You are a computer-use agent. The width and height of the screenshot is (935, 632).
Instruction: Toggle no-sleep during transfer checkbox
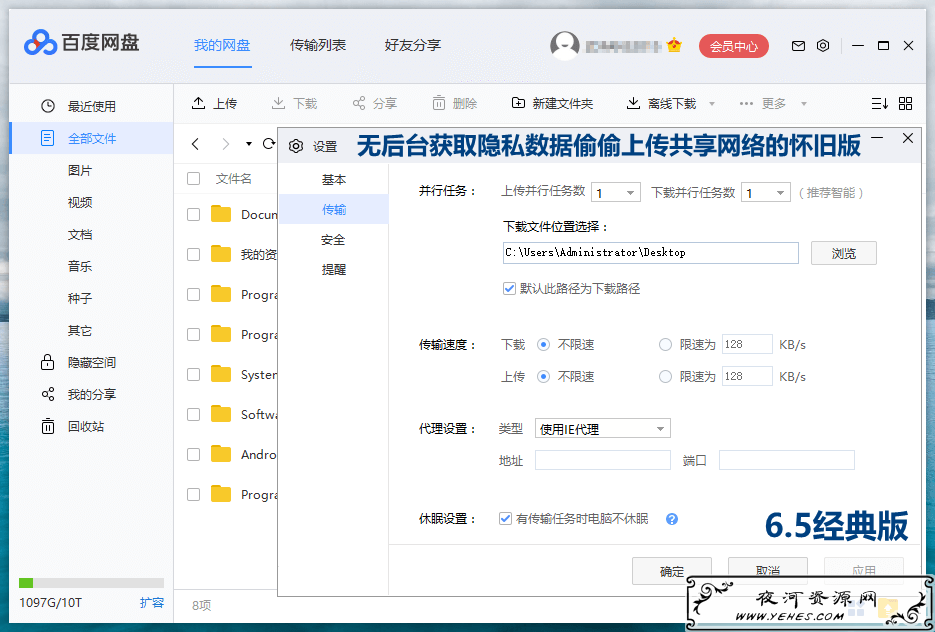(505, 519)
